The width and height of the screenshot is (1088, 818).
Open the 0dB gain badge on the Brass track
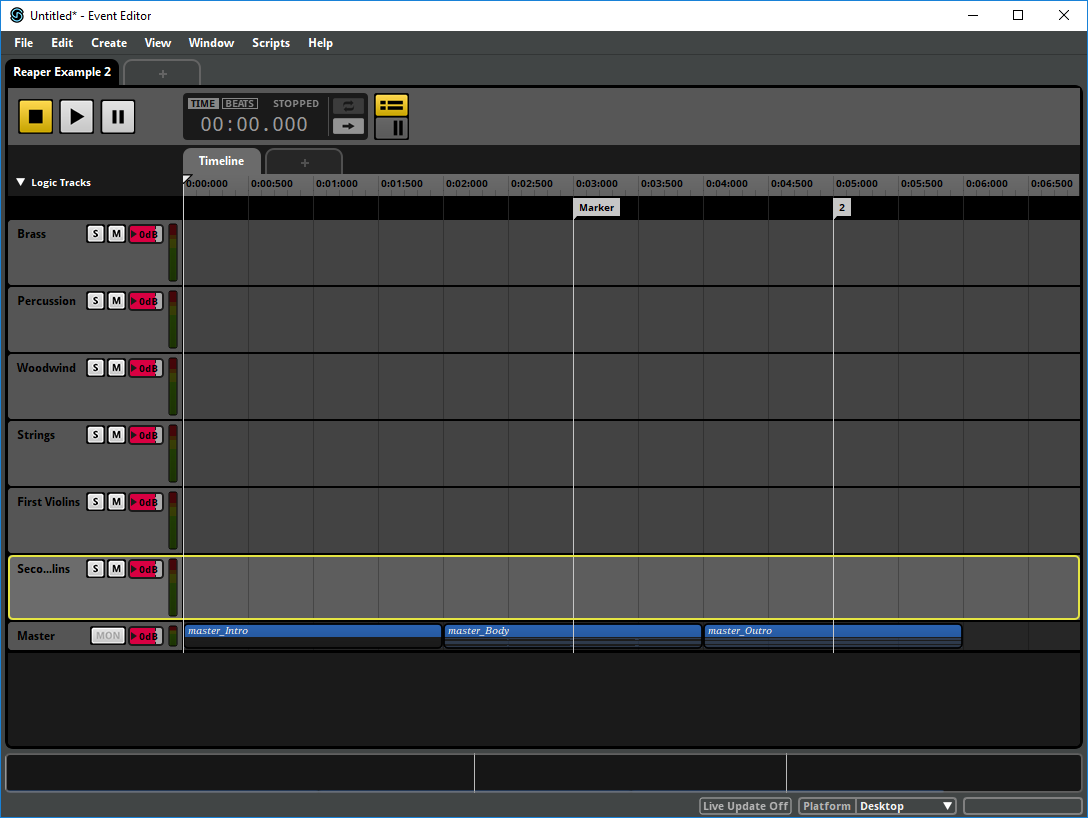click(145, 233)
